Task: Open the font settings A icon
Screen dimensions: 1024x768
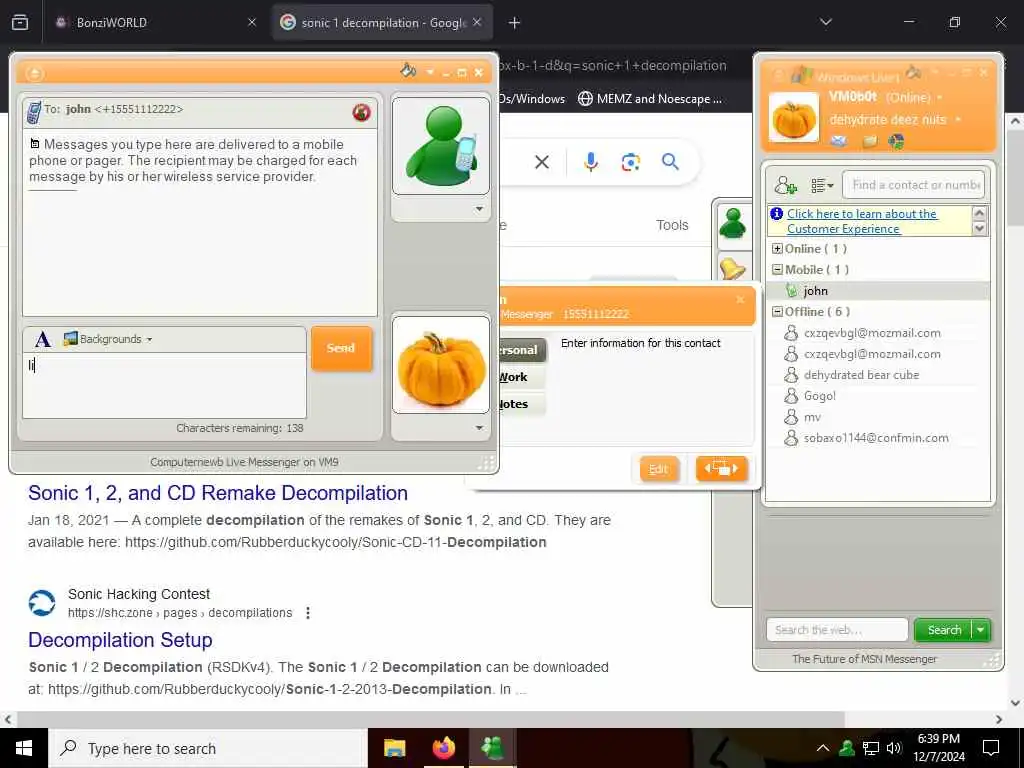Action: (x=42, y=340)
